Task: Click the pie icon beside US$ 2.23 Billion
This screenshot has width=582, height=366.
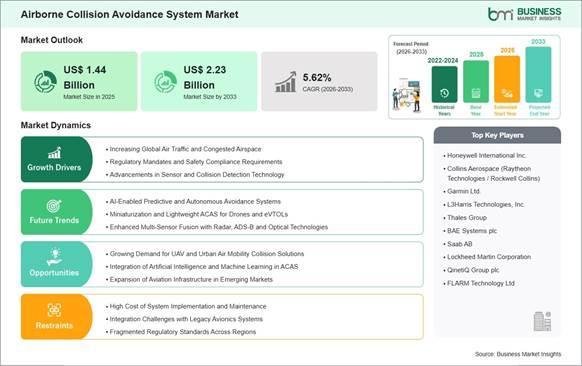Action: (x=166, y=82)
